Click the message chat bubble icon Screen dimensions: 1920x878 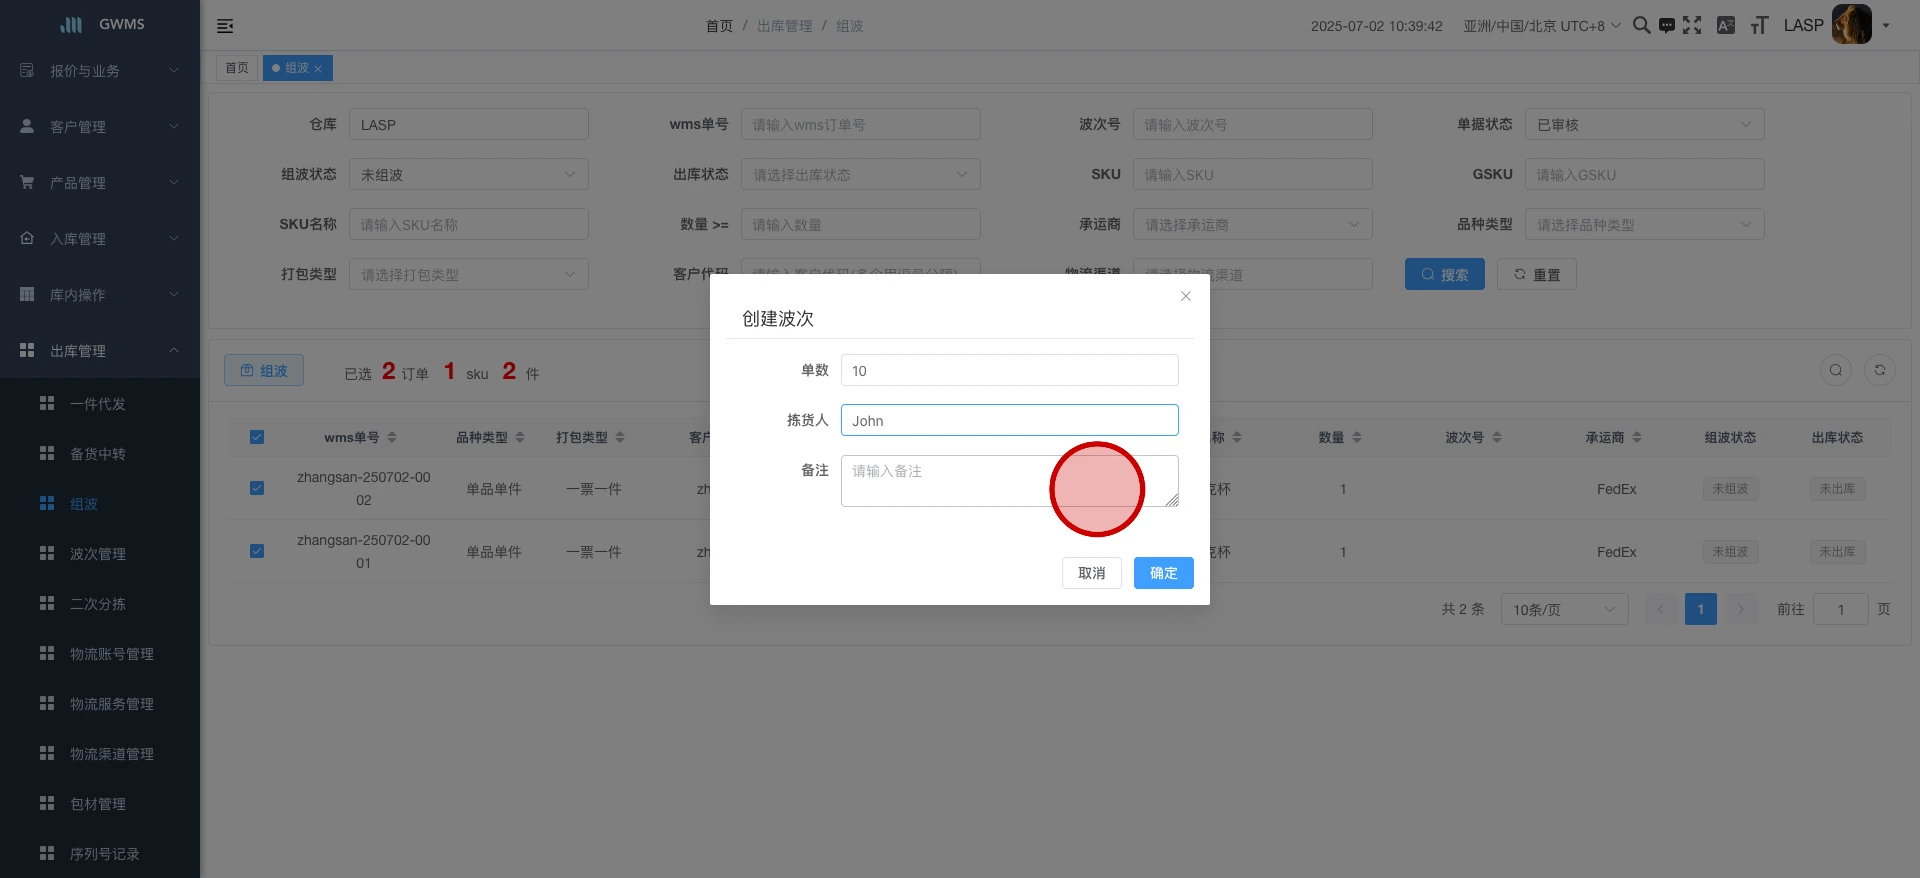click(x=1666, y=26)
